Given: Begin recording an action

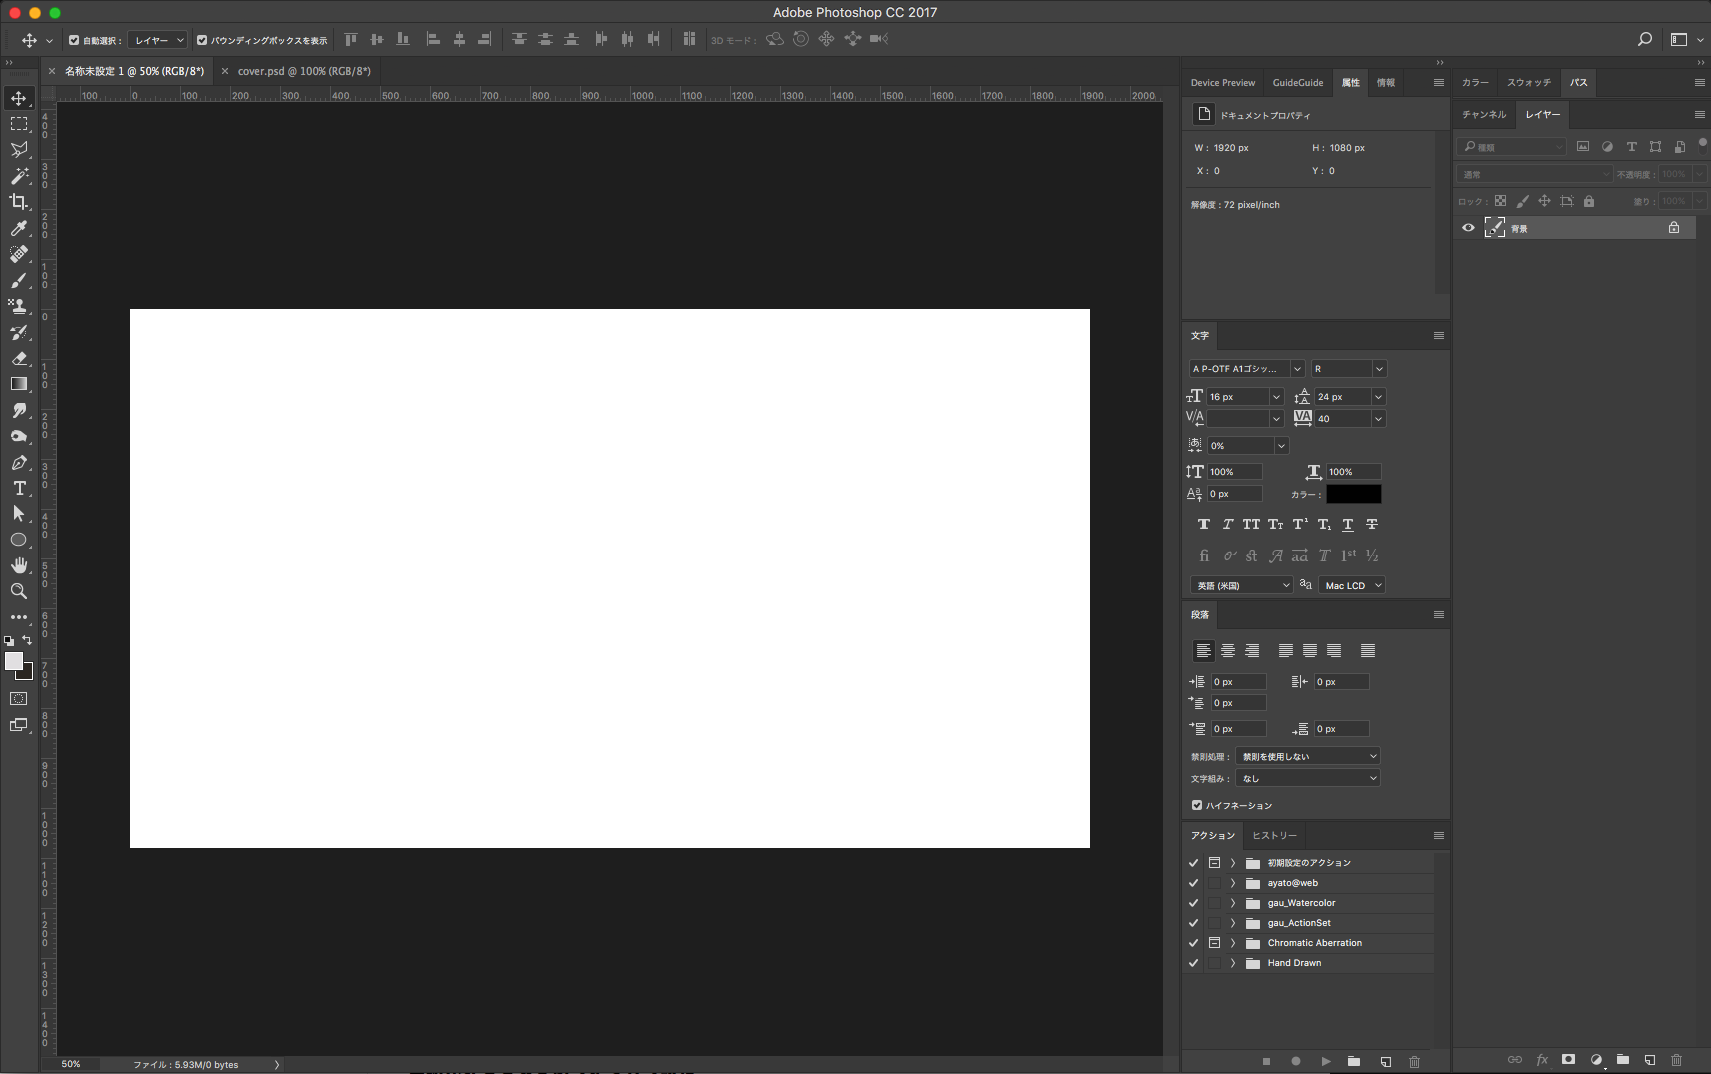Looking at the screenshot, I should (x=1296, y=1061).
